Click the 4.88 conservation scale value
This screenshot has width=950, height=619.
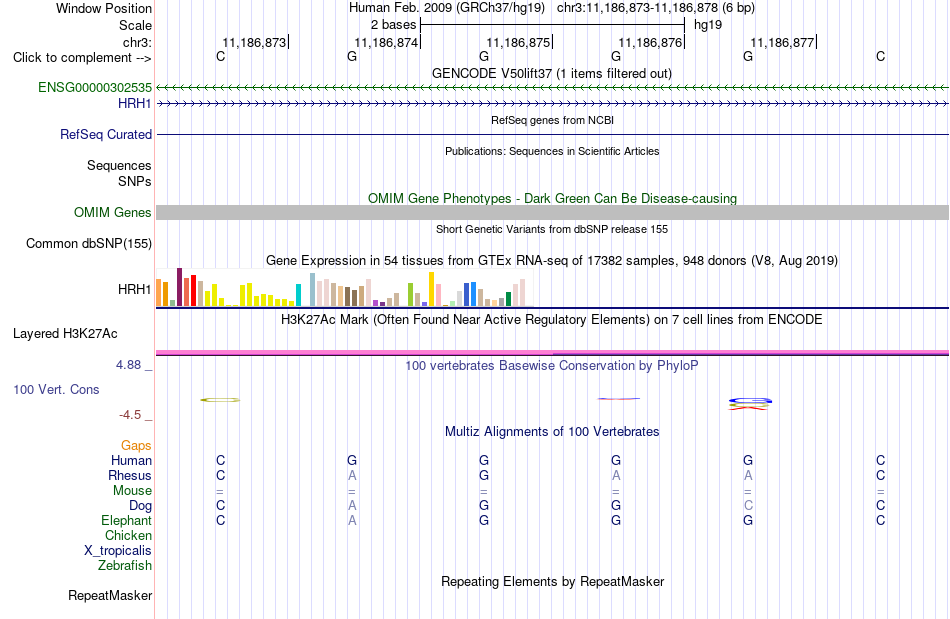click(128, 365)
